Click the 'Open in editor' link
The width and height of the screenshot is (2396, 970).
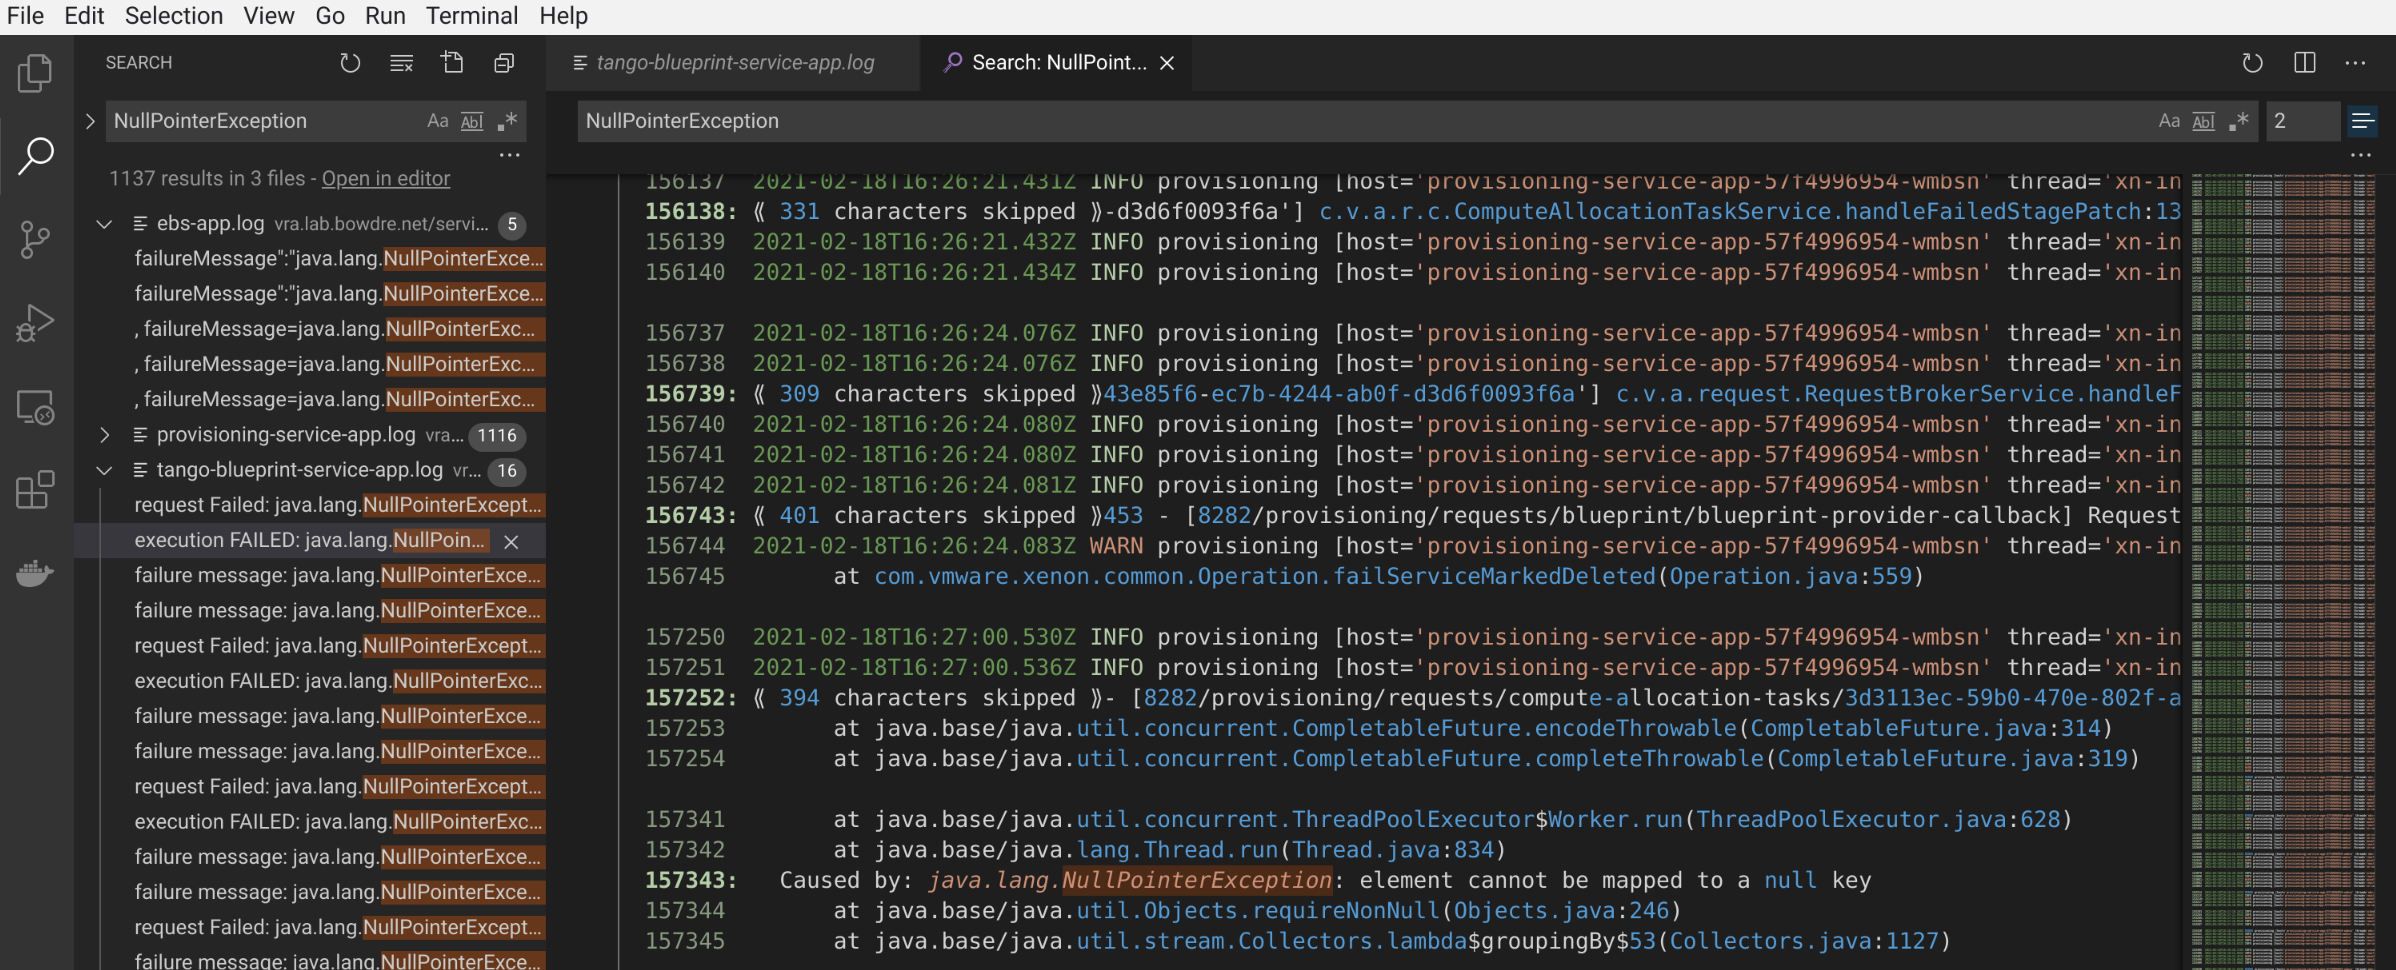[386, 178]
